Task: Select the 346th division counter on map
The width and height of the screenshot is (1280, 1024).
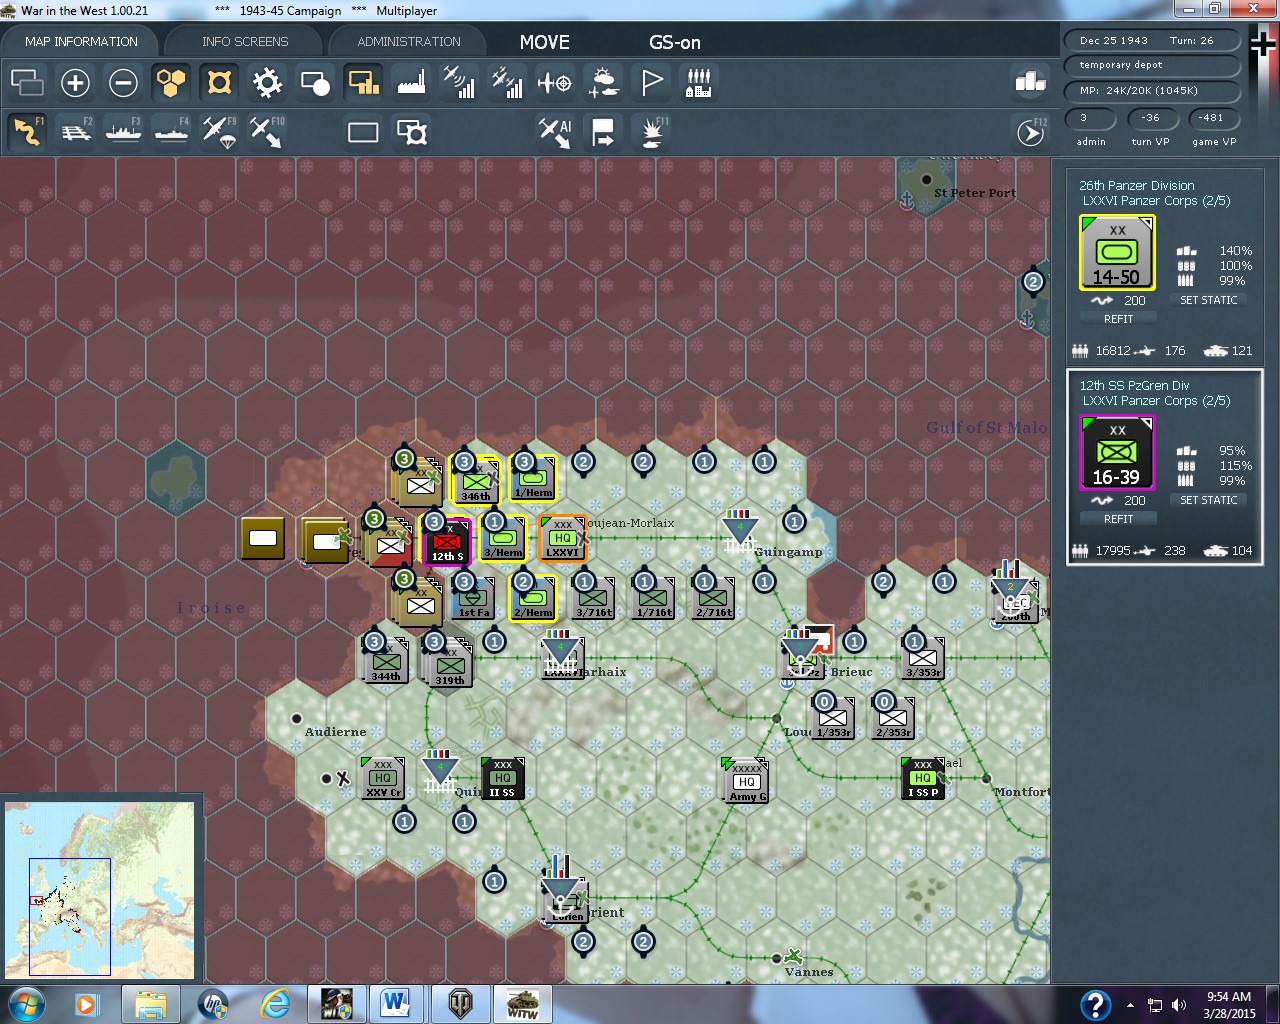Action: [476, 480]
